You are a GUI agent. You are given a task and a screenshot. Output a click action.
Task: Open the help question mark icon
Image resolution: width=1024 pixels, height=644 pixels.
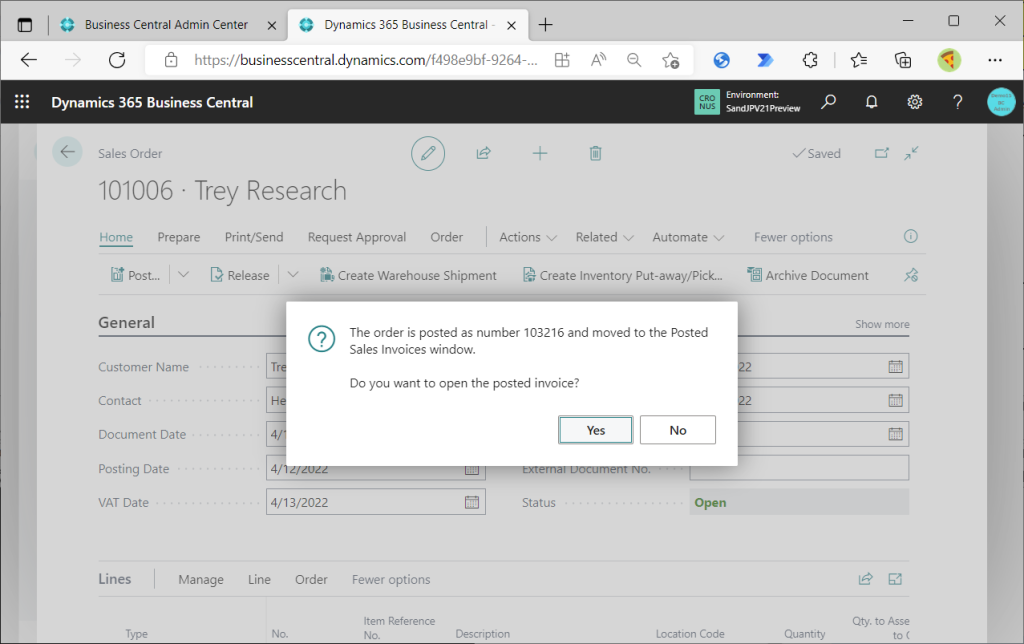tap(957, 102)
